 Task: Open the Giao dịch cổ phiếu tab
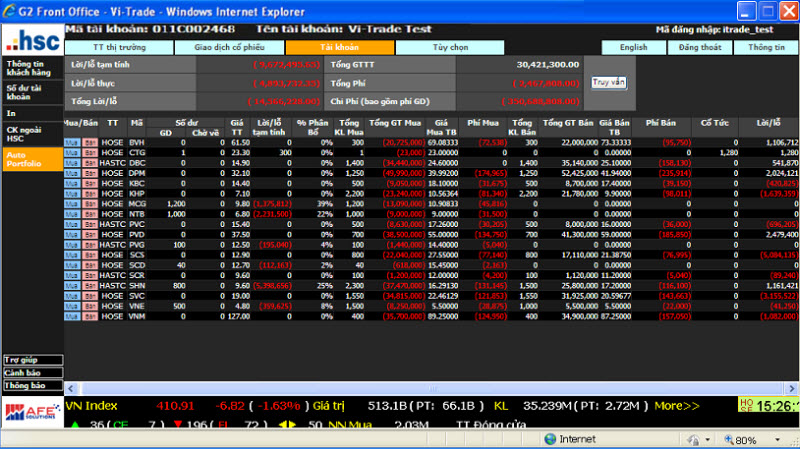pyautogui.click(x=229, y=47)
